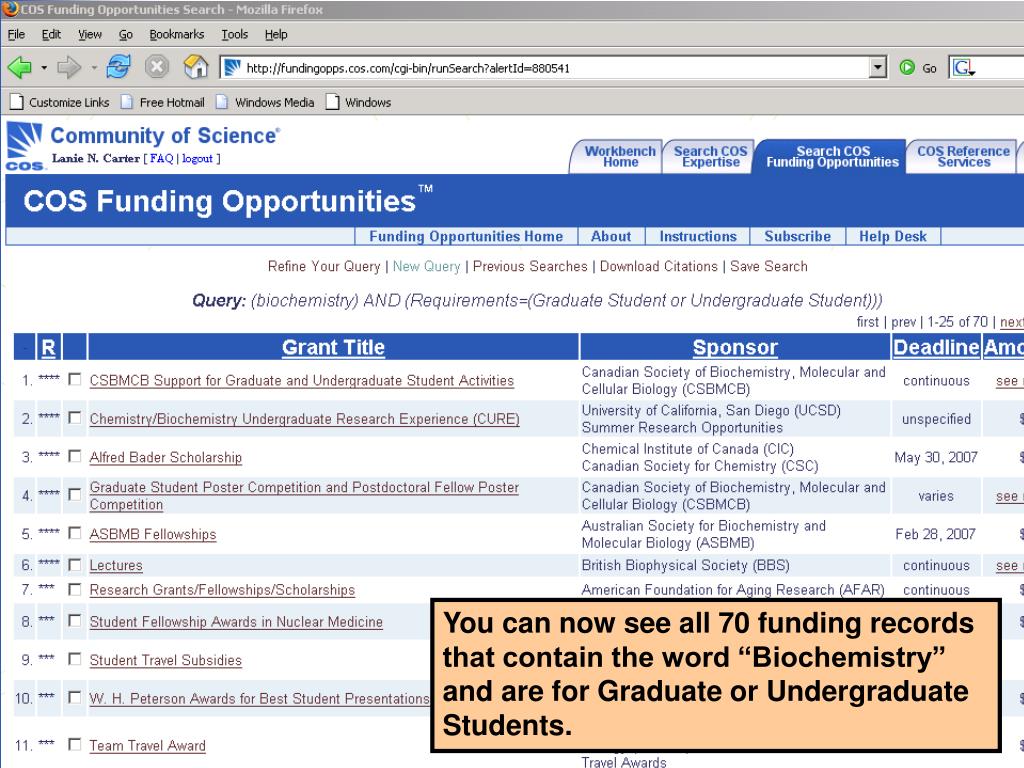Open the address bar history dropdown

pyautogui.click(x=878, y=67)
